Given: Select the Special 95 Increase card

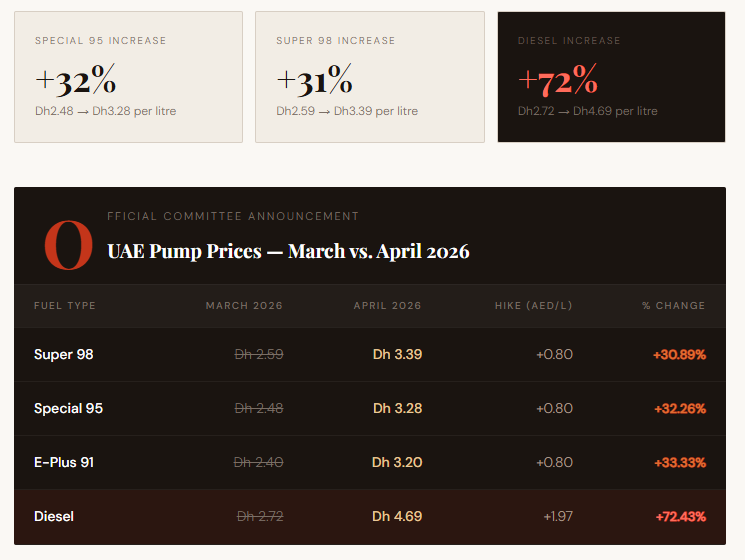Looking at the screenshot, I should [x=128, y=77].
